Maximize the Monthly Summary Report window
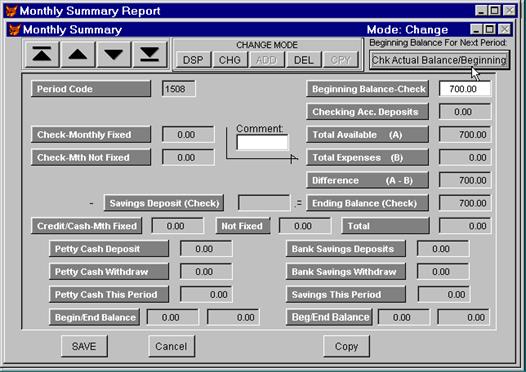 494,10
